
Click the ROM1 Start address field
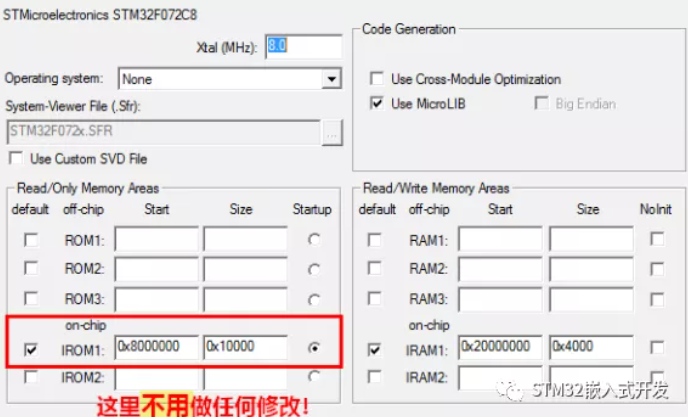[157, 239]
